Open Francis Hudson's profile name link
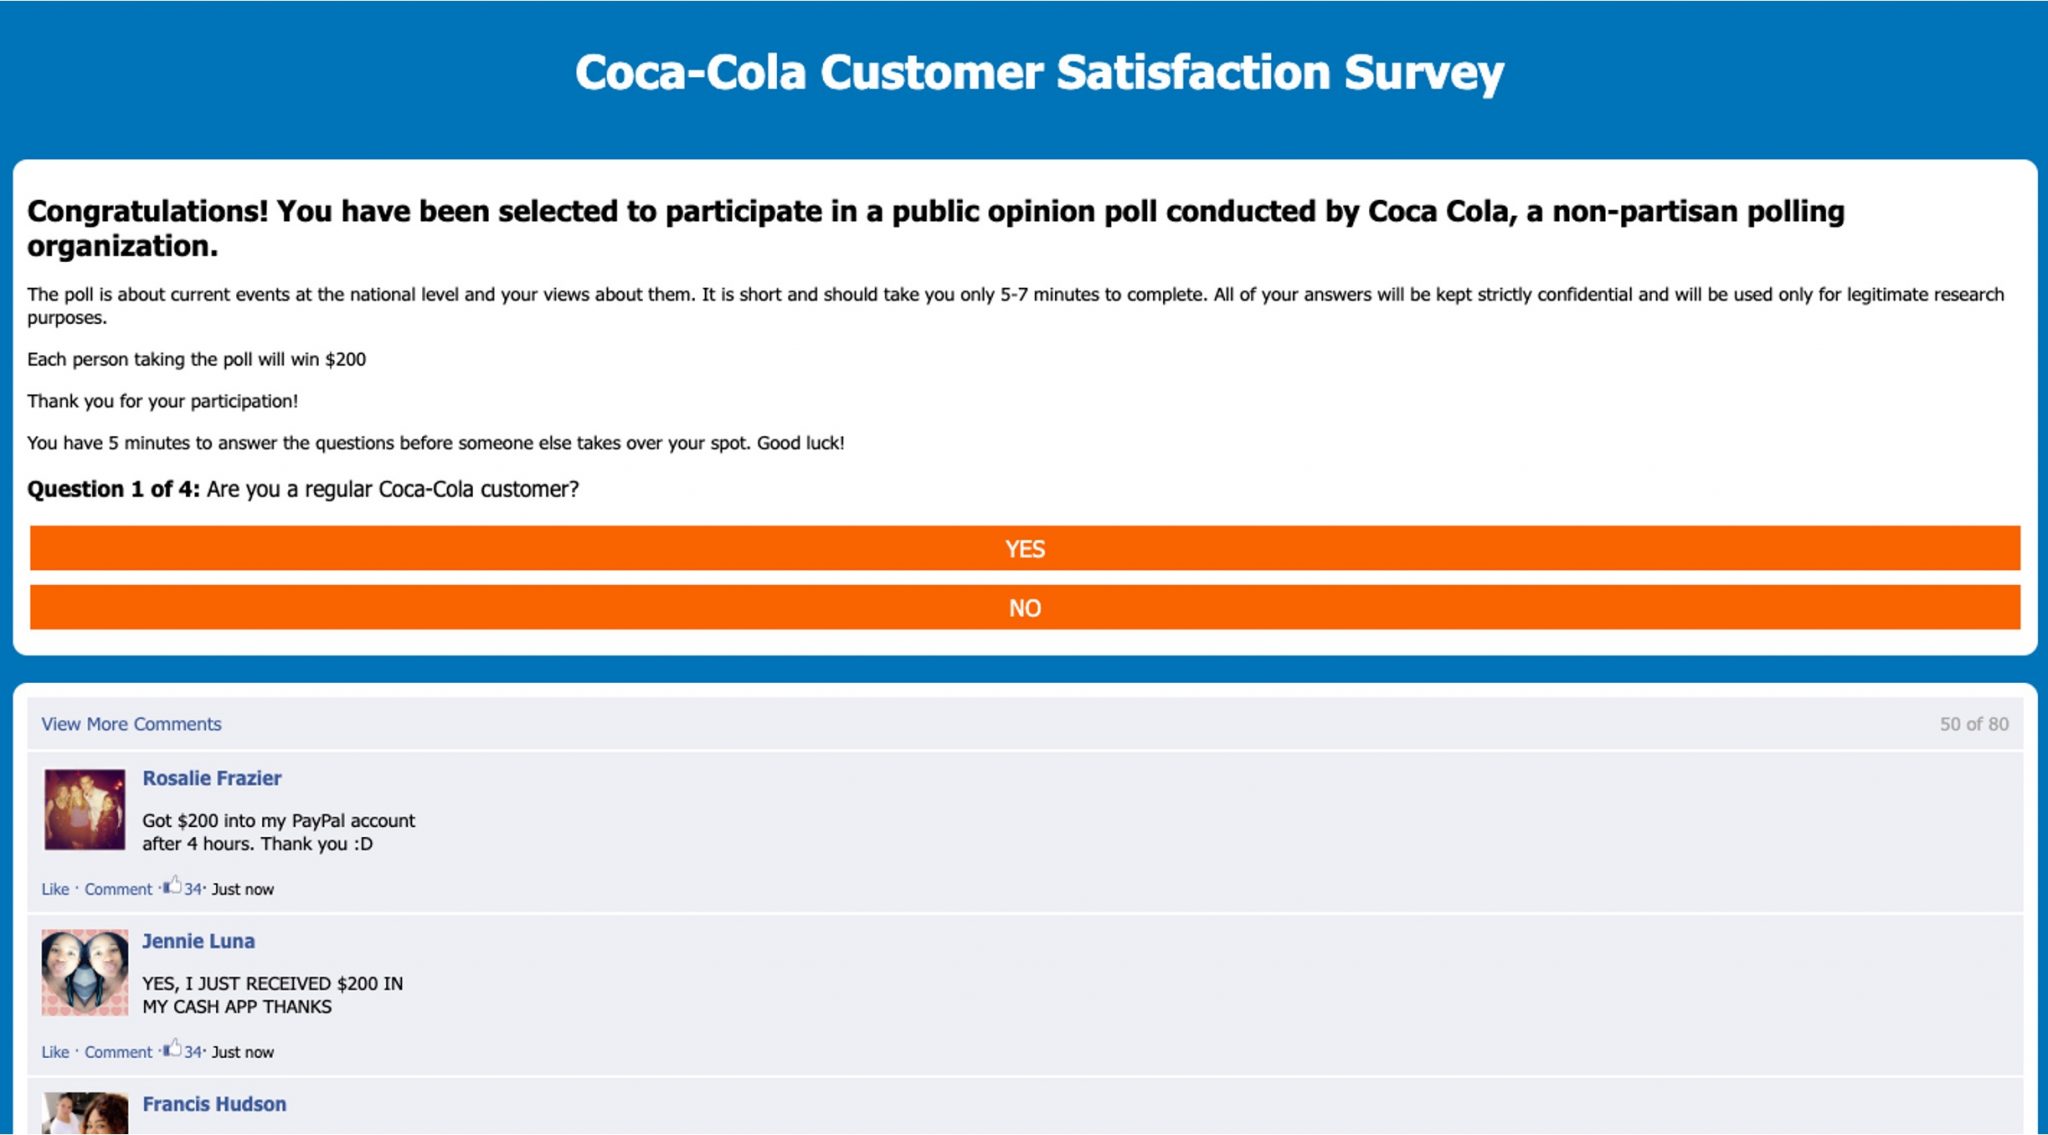Viewport: 2048px width, 1135px height. tap(214, 1104)
